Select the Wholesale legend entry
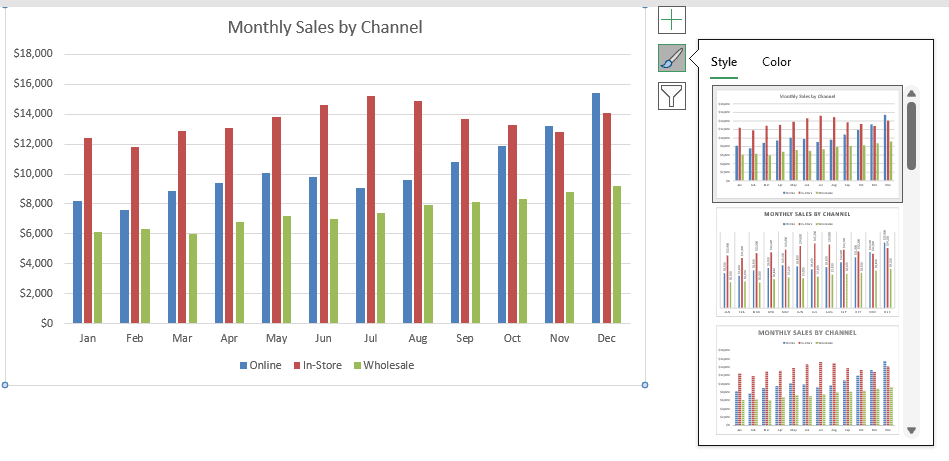Viewport: 949px width, 461px height. (384, 365)
